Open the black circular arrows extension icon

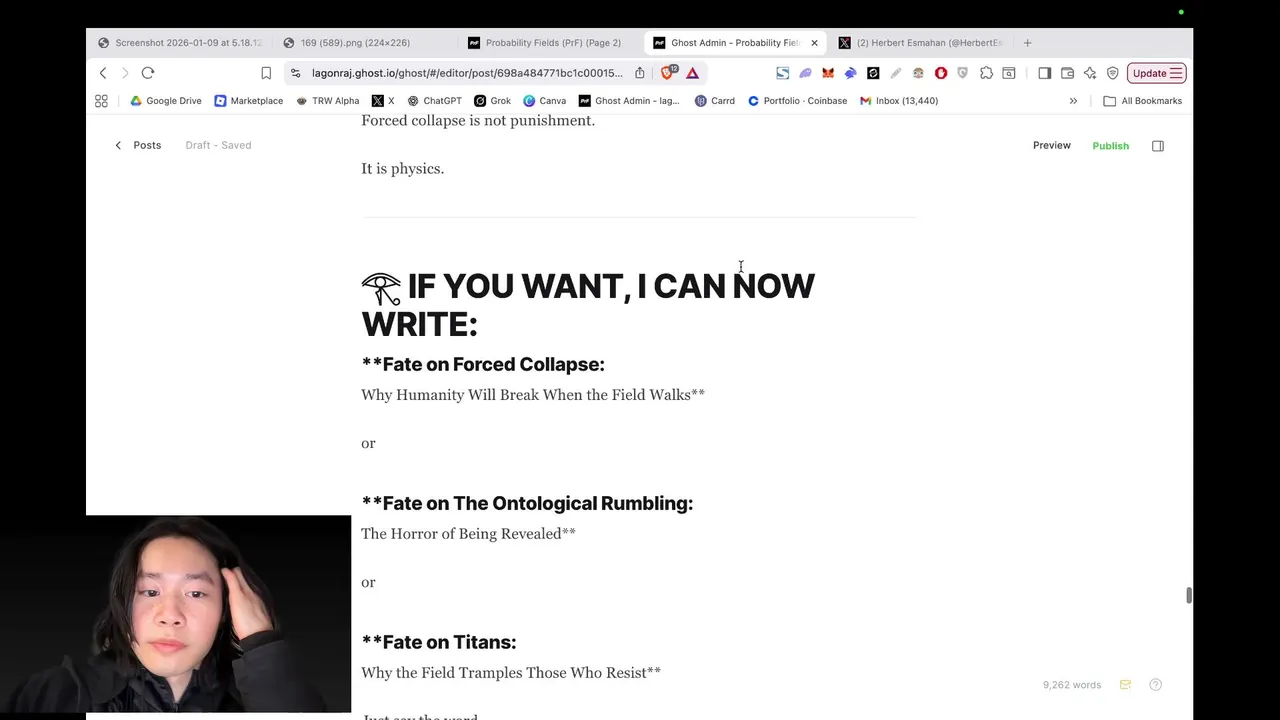pyautogui.click(x=873, y=73)
